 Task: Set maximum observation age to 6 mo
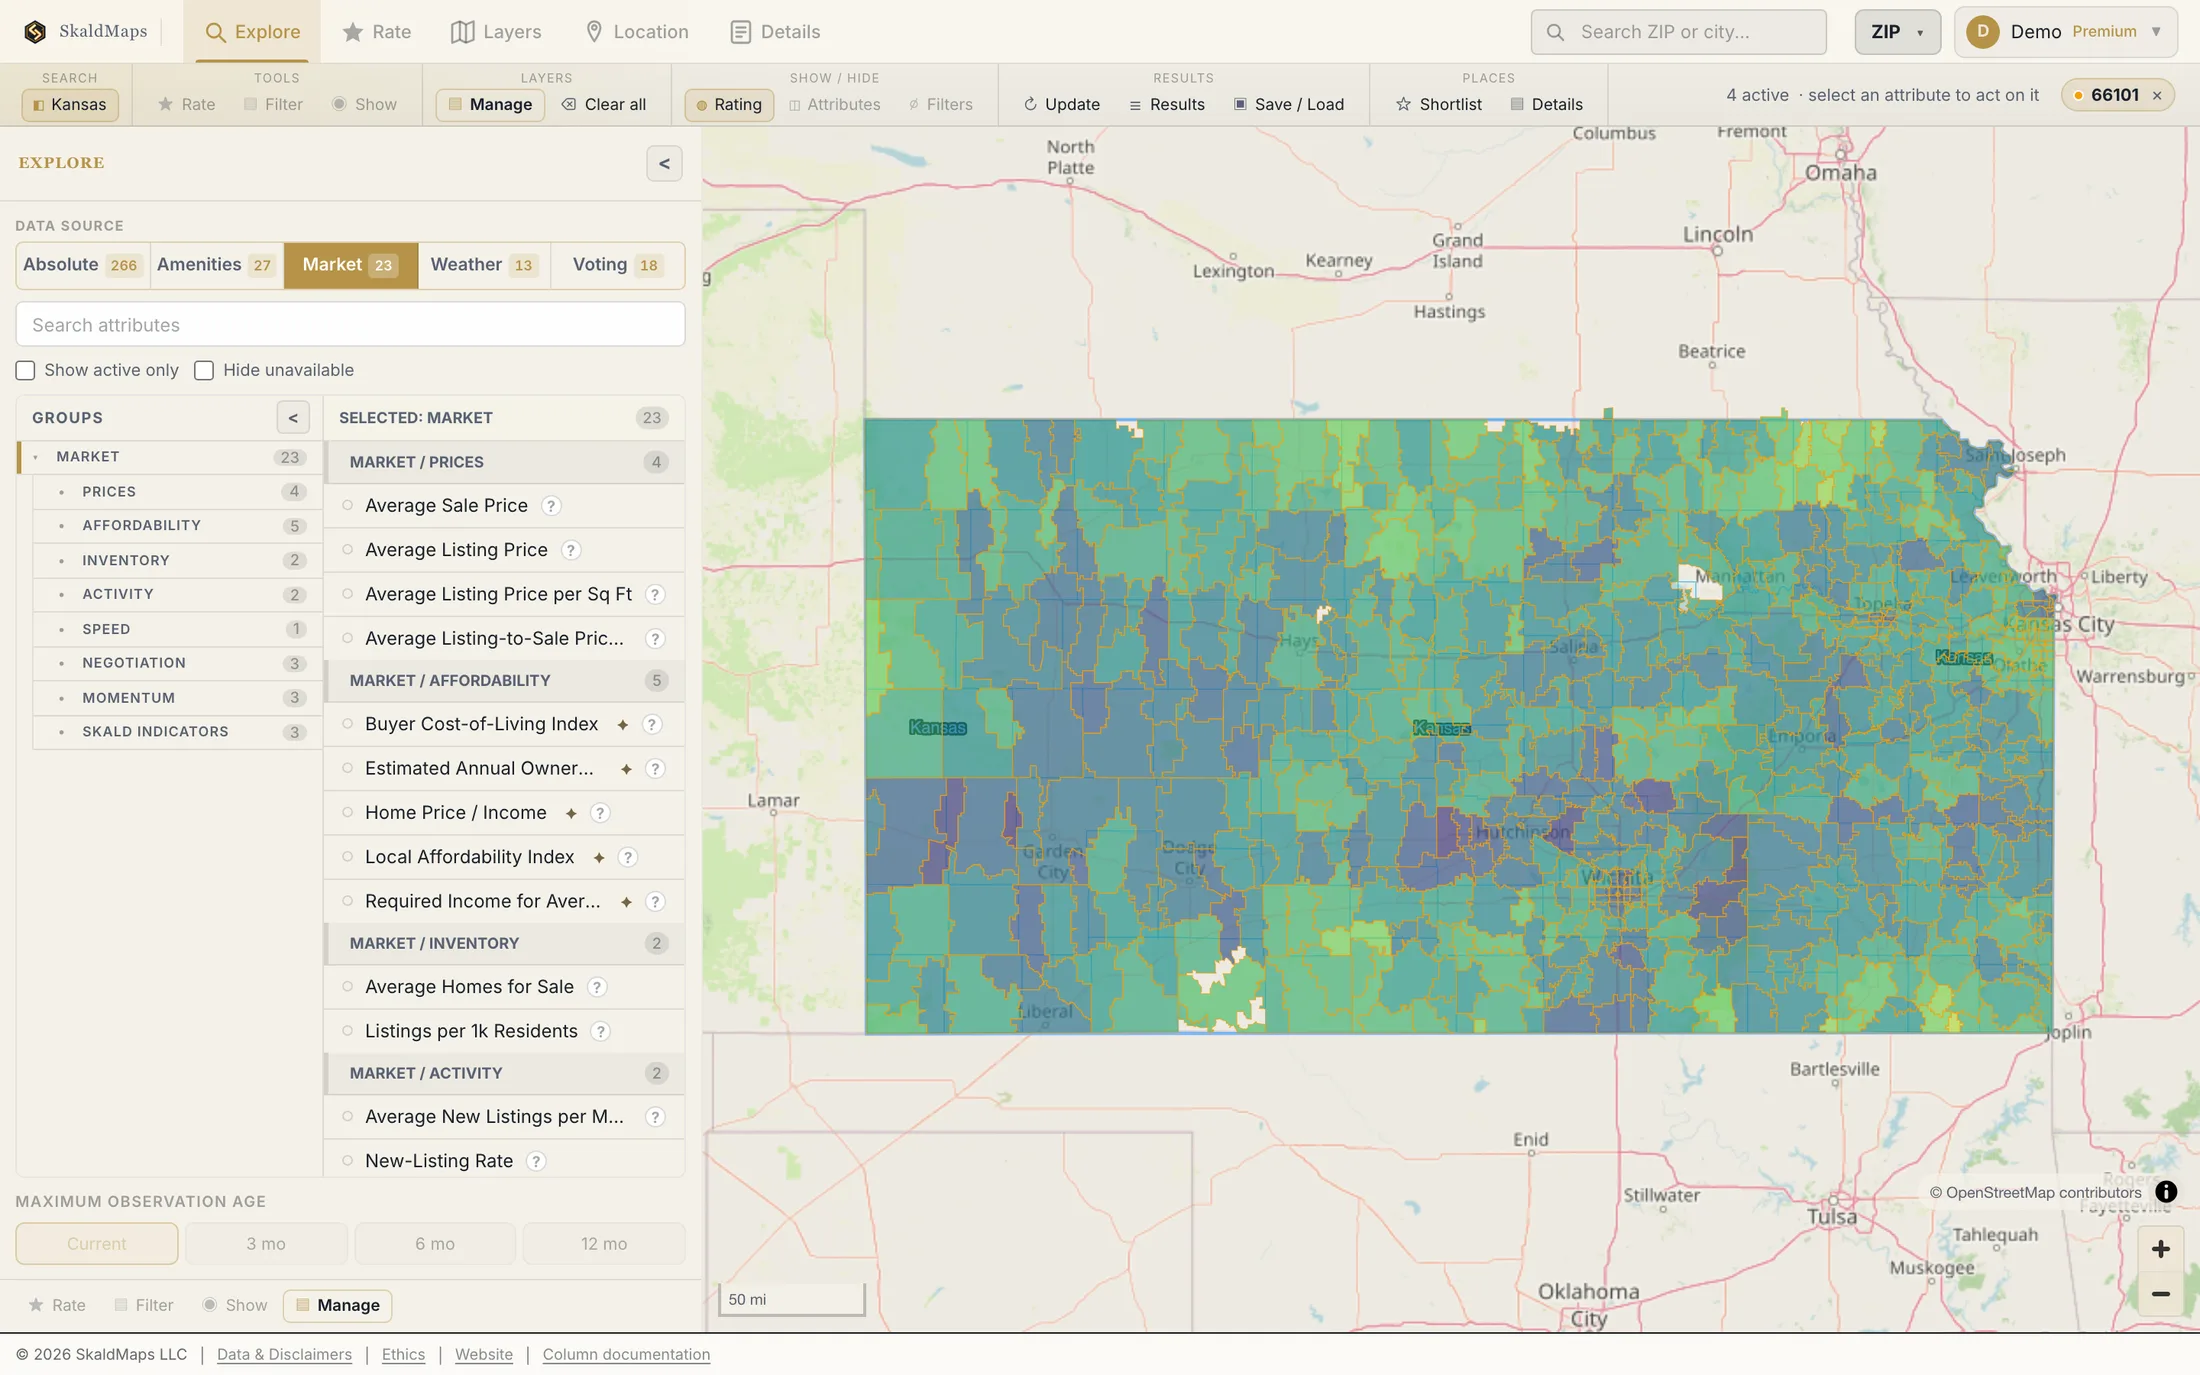(435, 1244)
